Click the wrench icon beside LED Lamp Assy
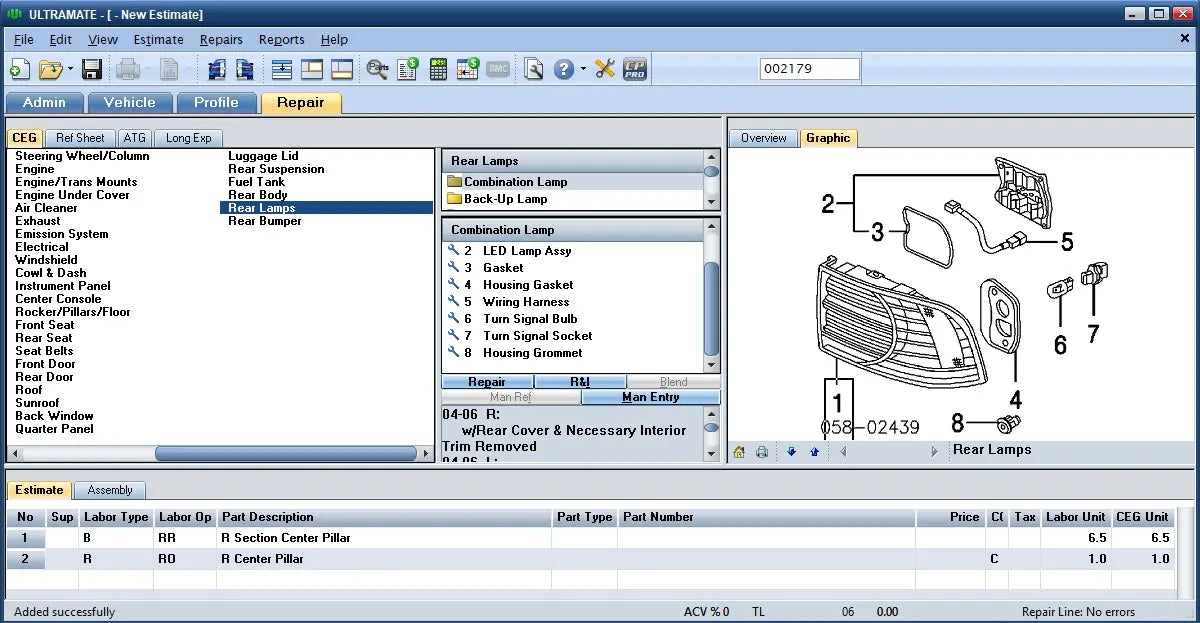This screenshot has height=623, width=1200. click(x=454, y=251)
